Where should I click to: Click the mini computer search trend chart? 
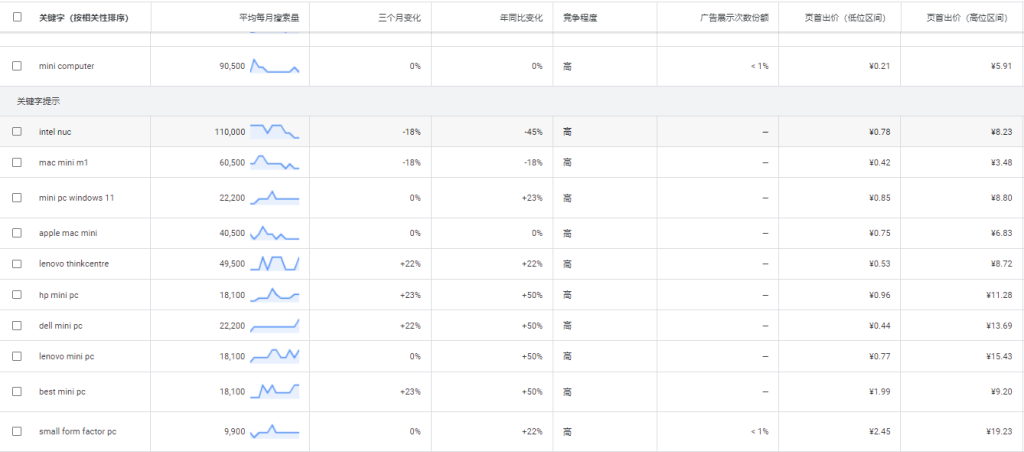(274, 66)
